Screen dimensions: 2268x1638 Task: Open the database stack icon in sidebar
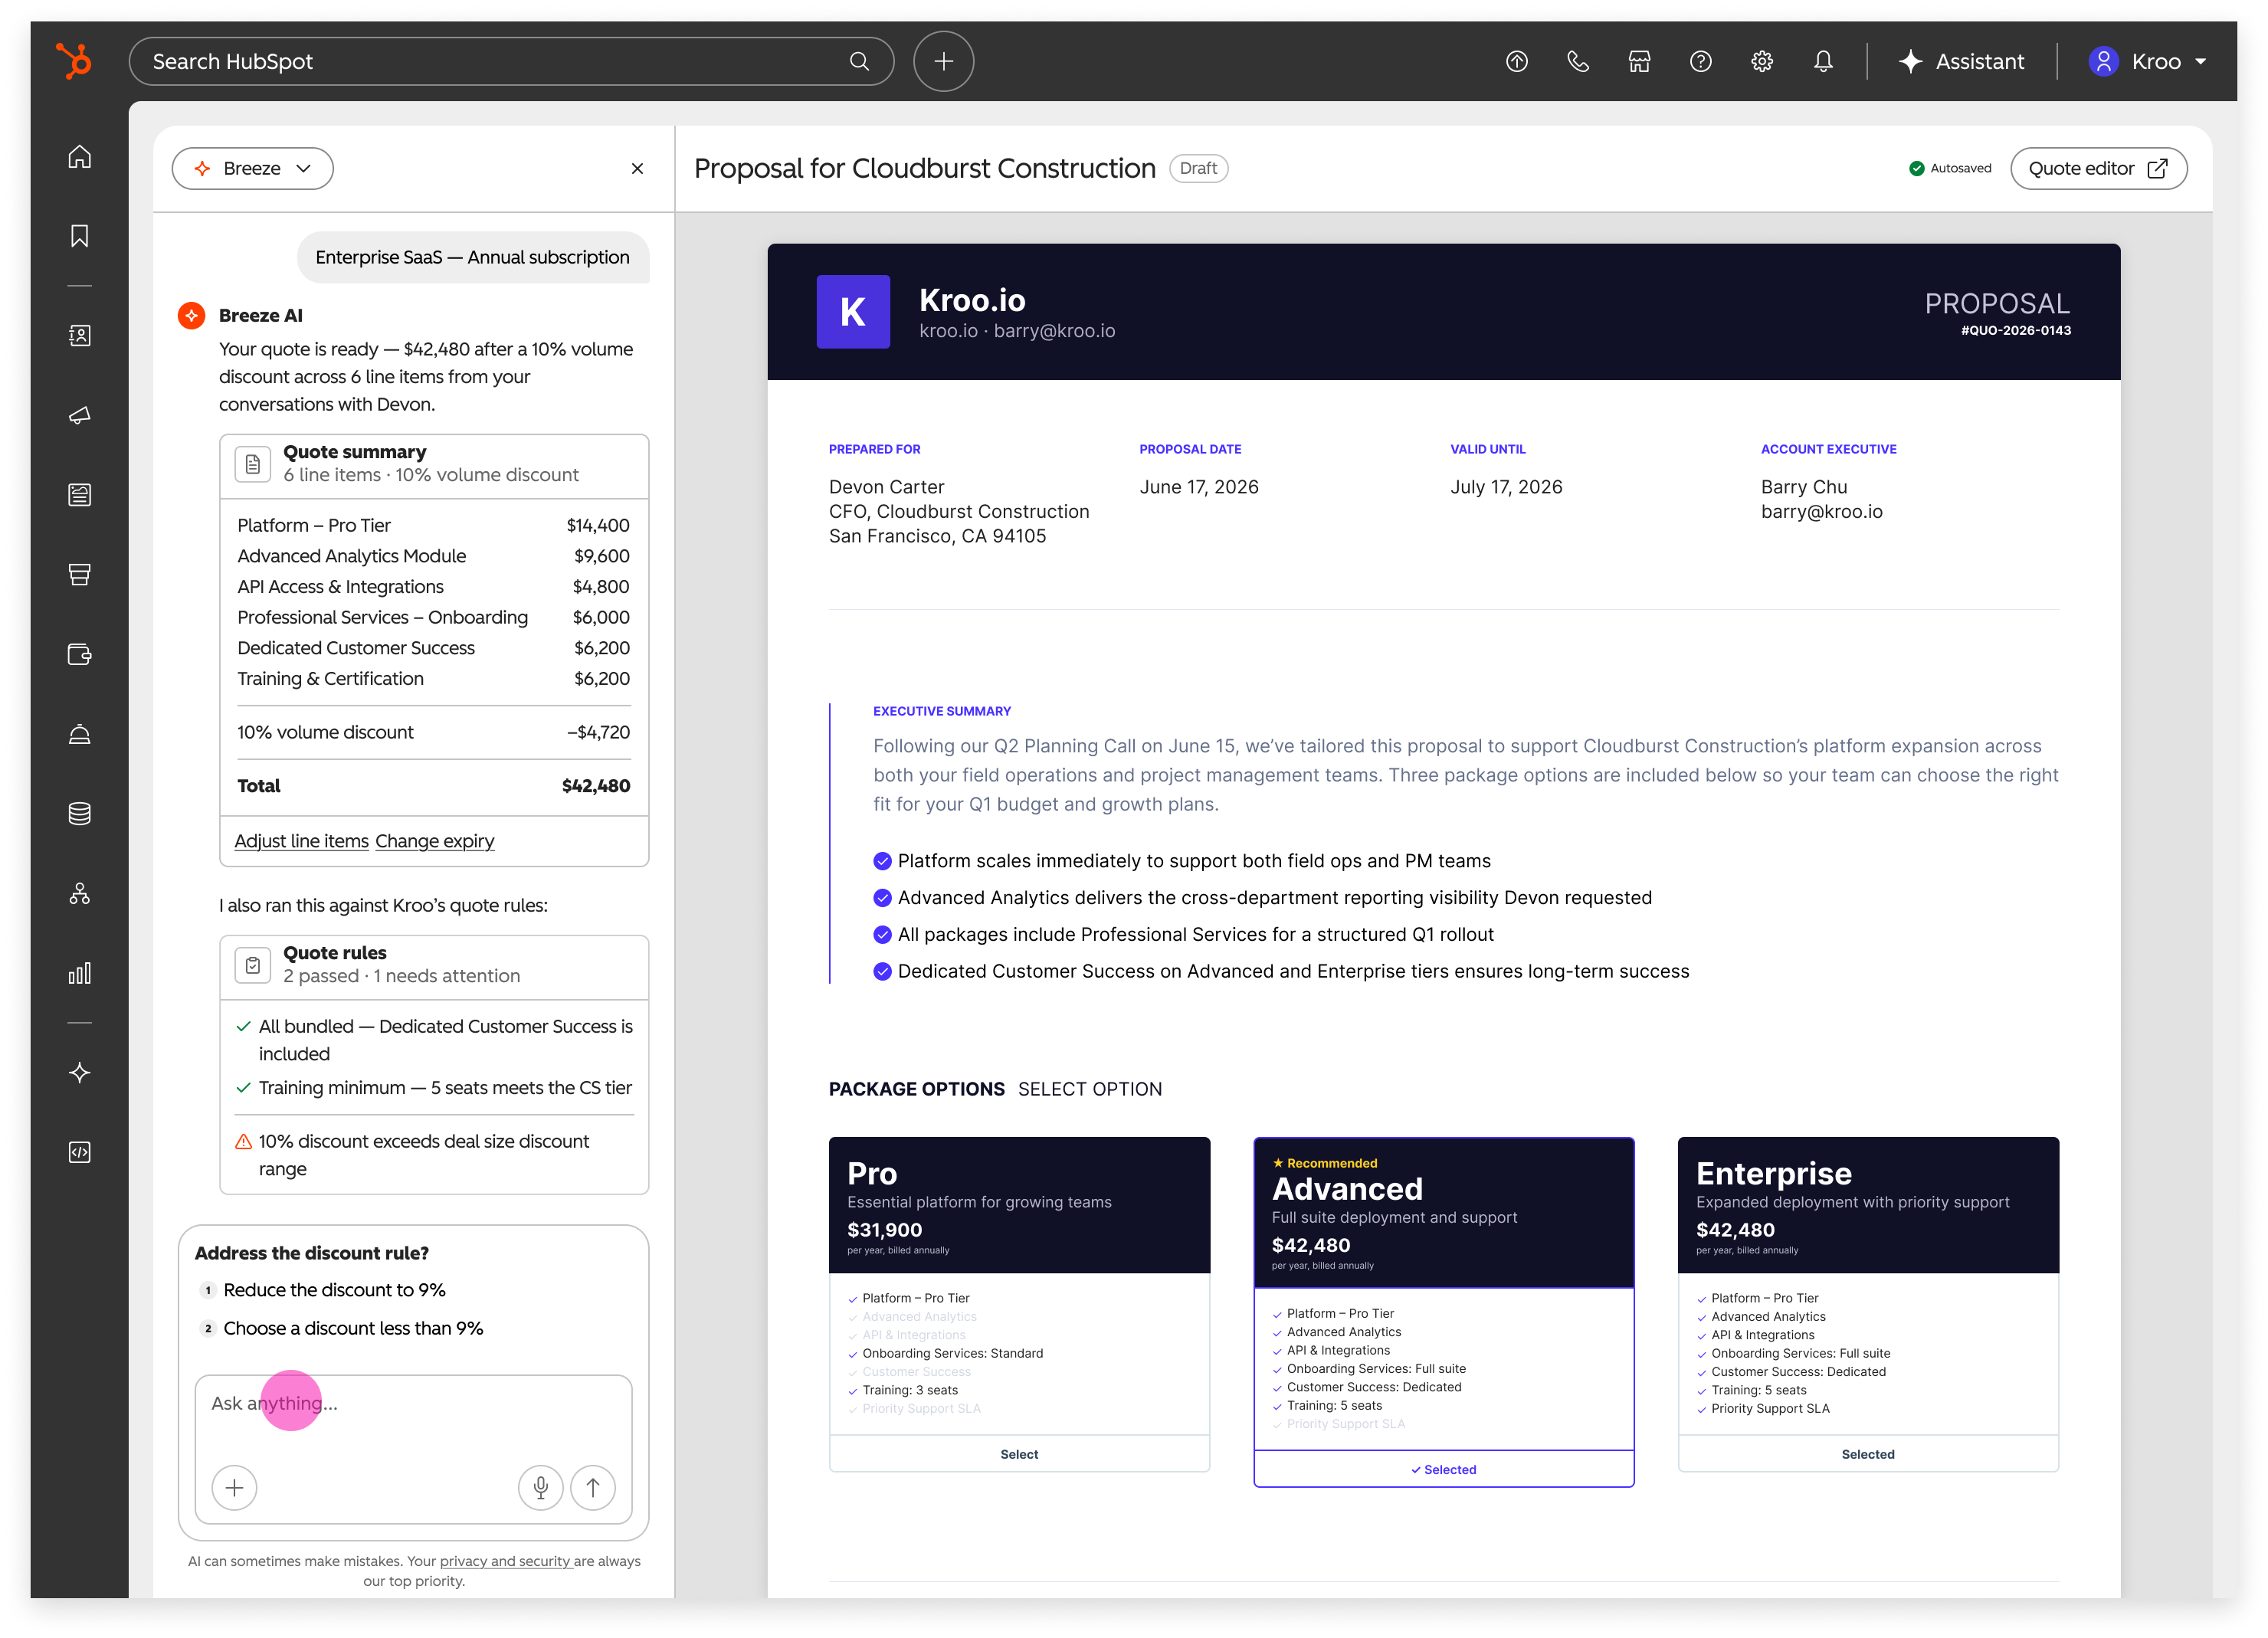(80, 813)
